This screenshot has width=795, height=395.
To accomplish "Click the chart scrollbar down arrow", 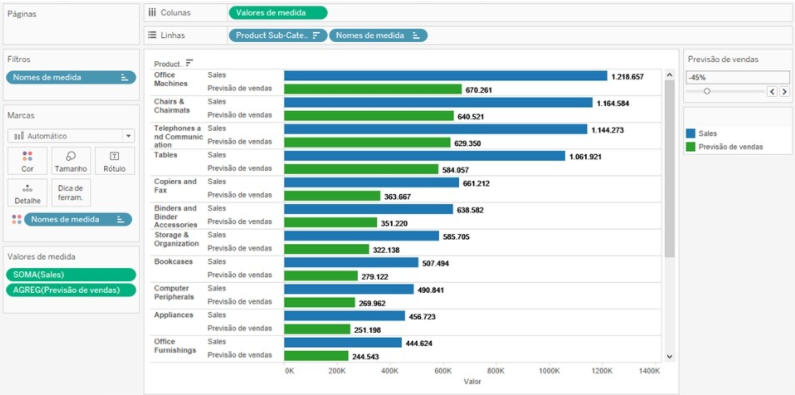I will pyautogui.click(x=669, y=356).
